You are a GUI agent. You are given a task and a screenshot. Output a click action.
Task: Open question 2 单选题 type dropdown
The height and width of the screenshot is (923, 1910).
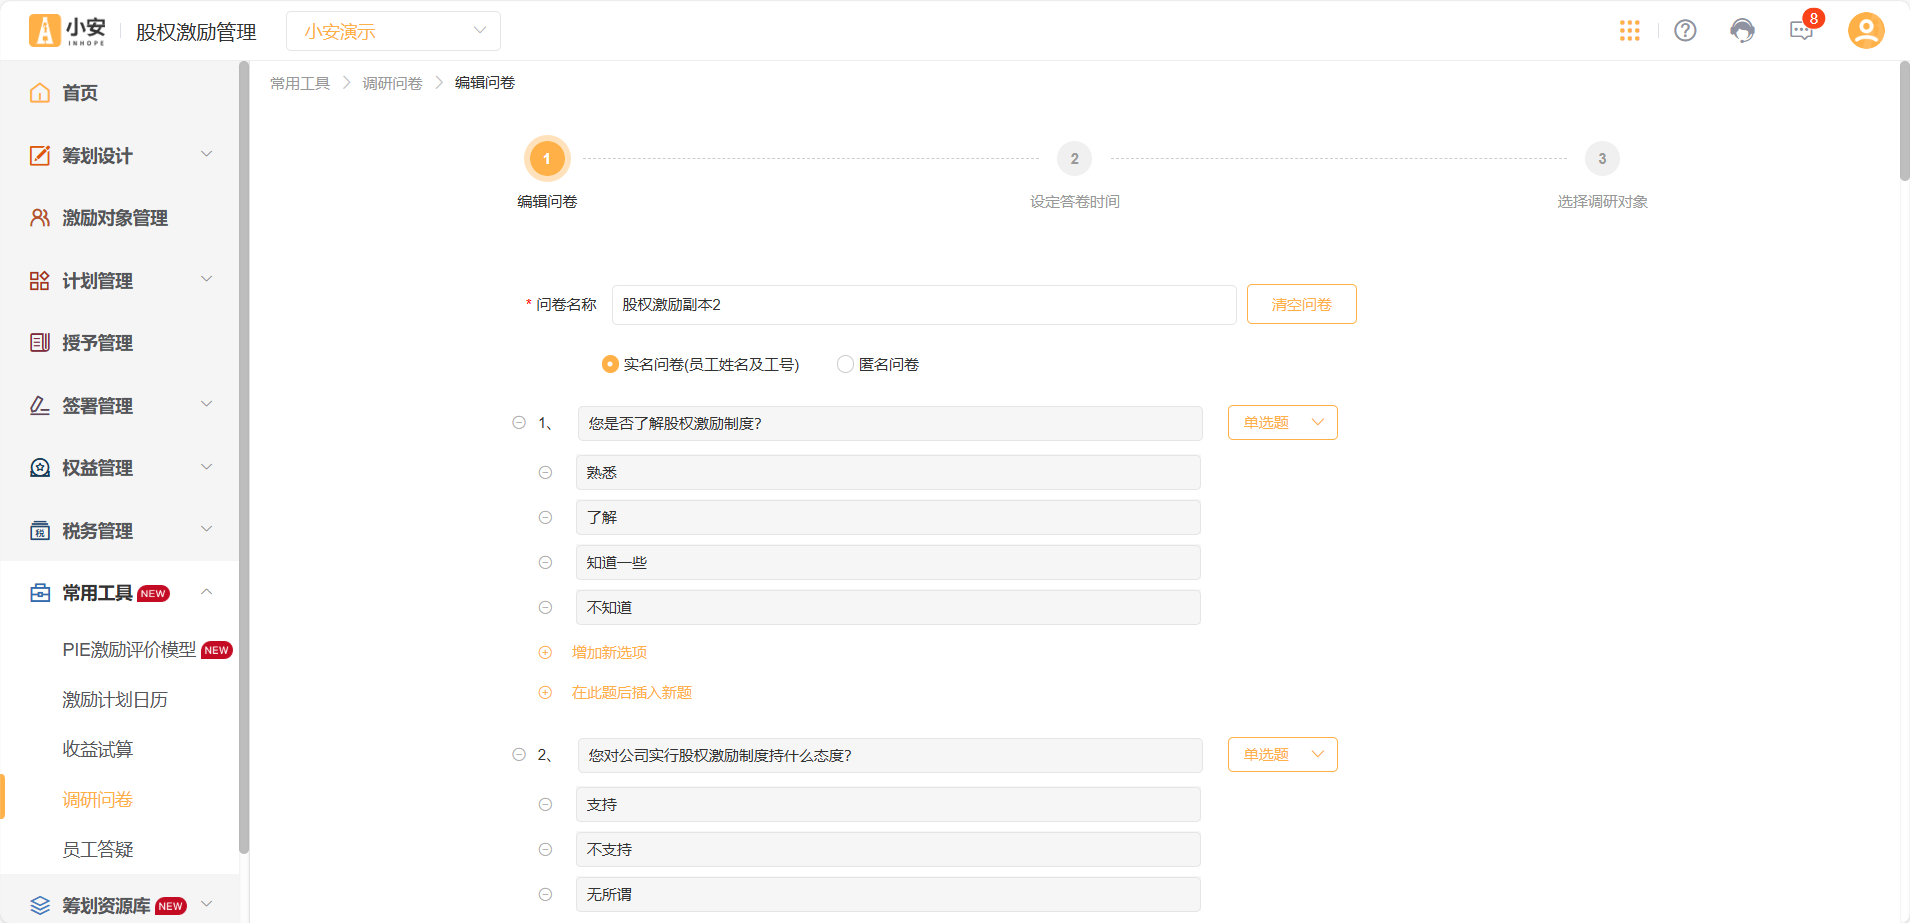pyautogui.click(x=1283, y=754)
